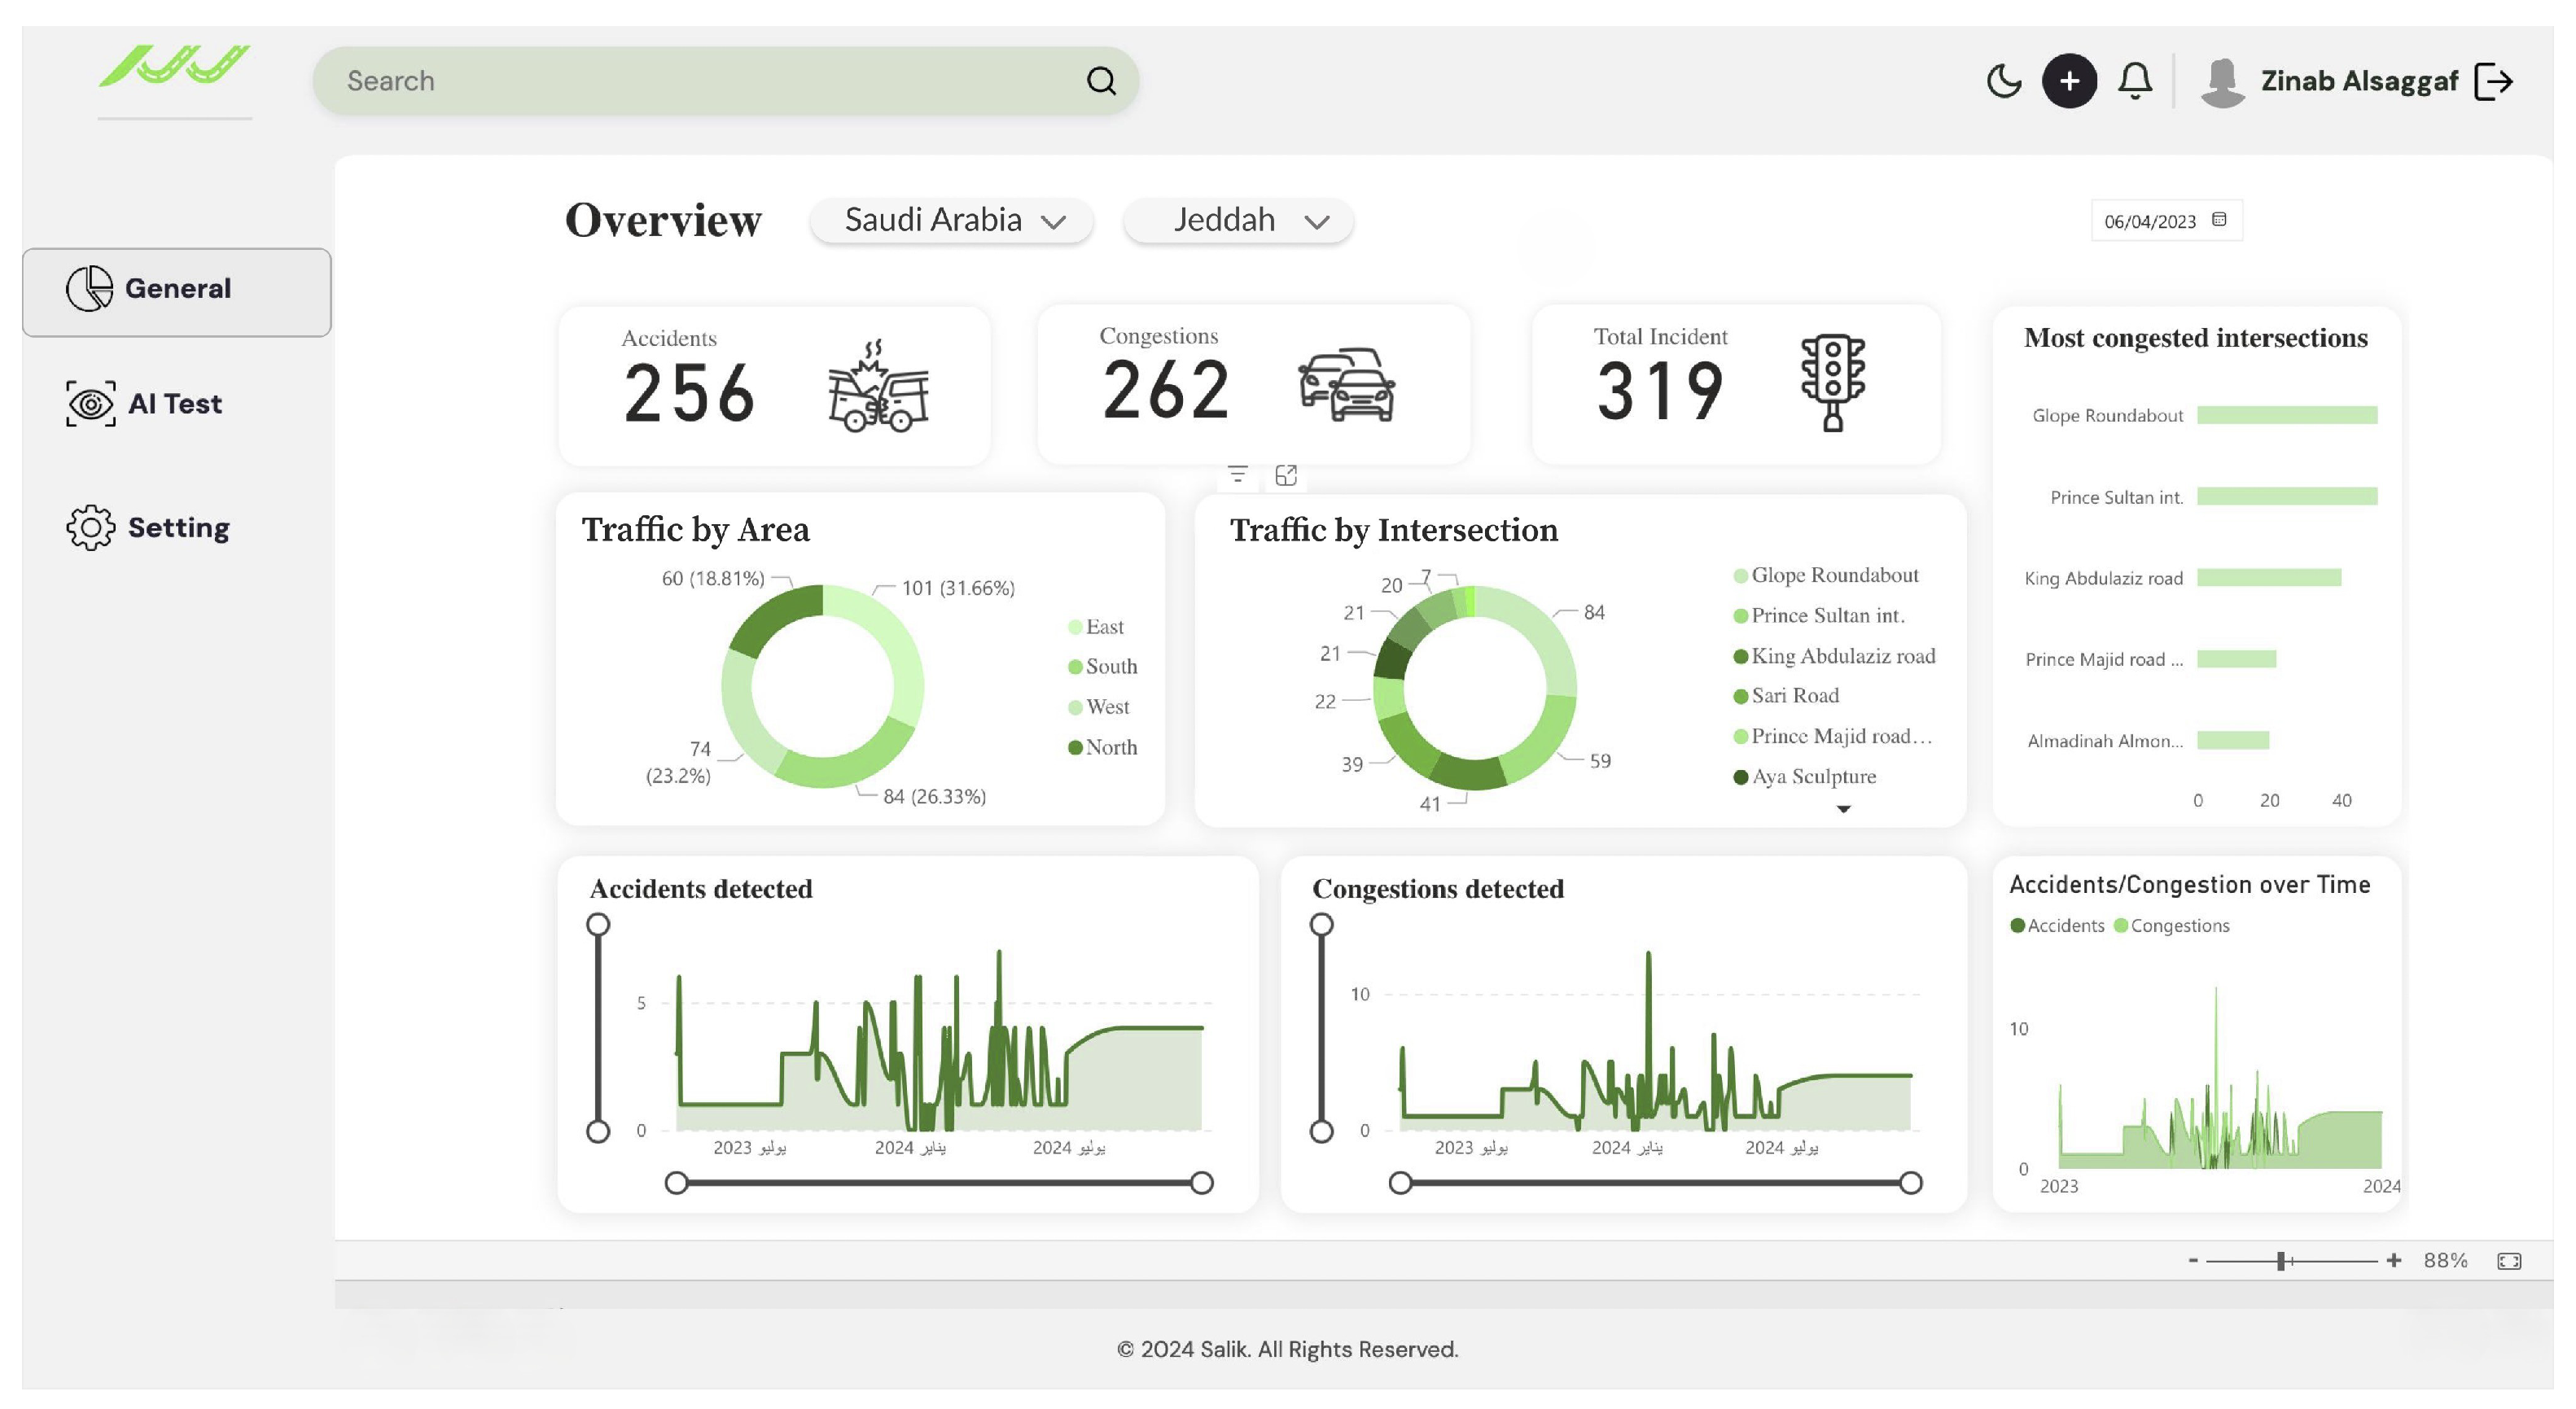Select North in Traffic by Area legend
The width and height of the screenshot is (2576, 1409).
tap(1102, 747)
